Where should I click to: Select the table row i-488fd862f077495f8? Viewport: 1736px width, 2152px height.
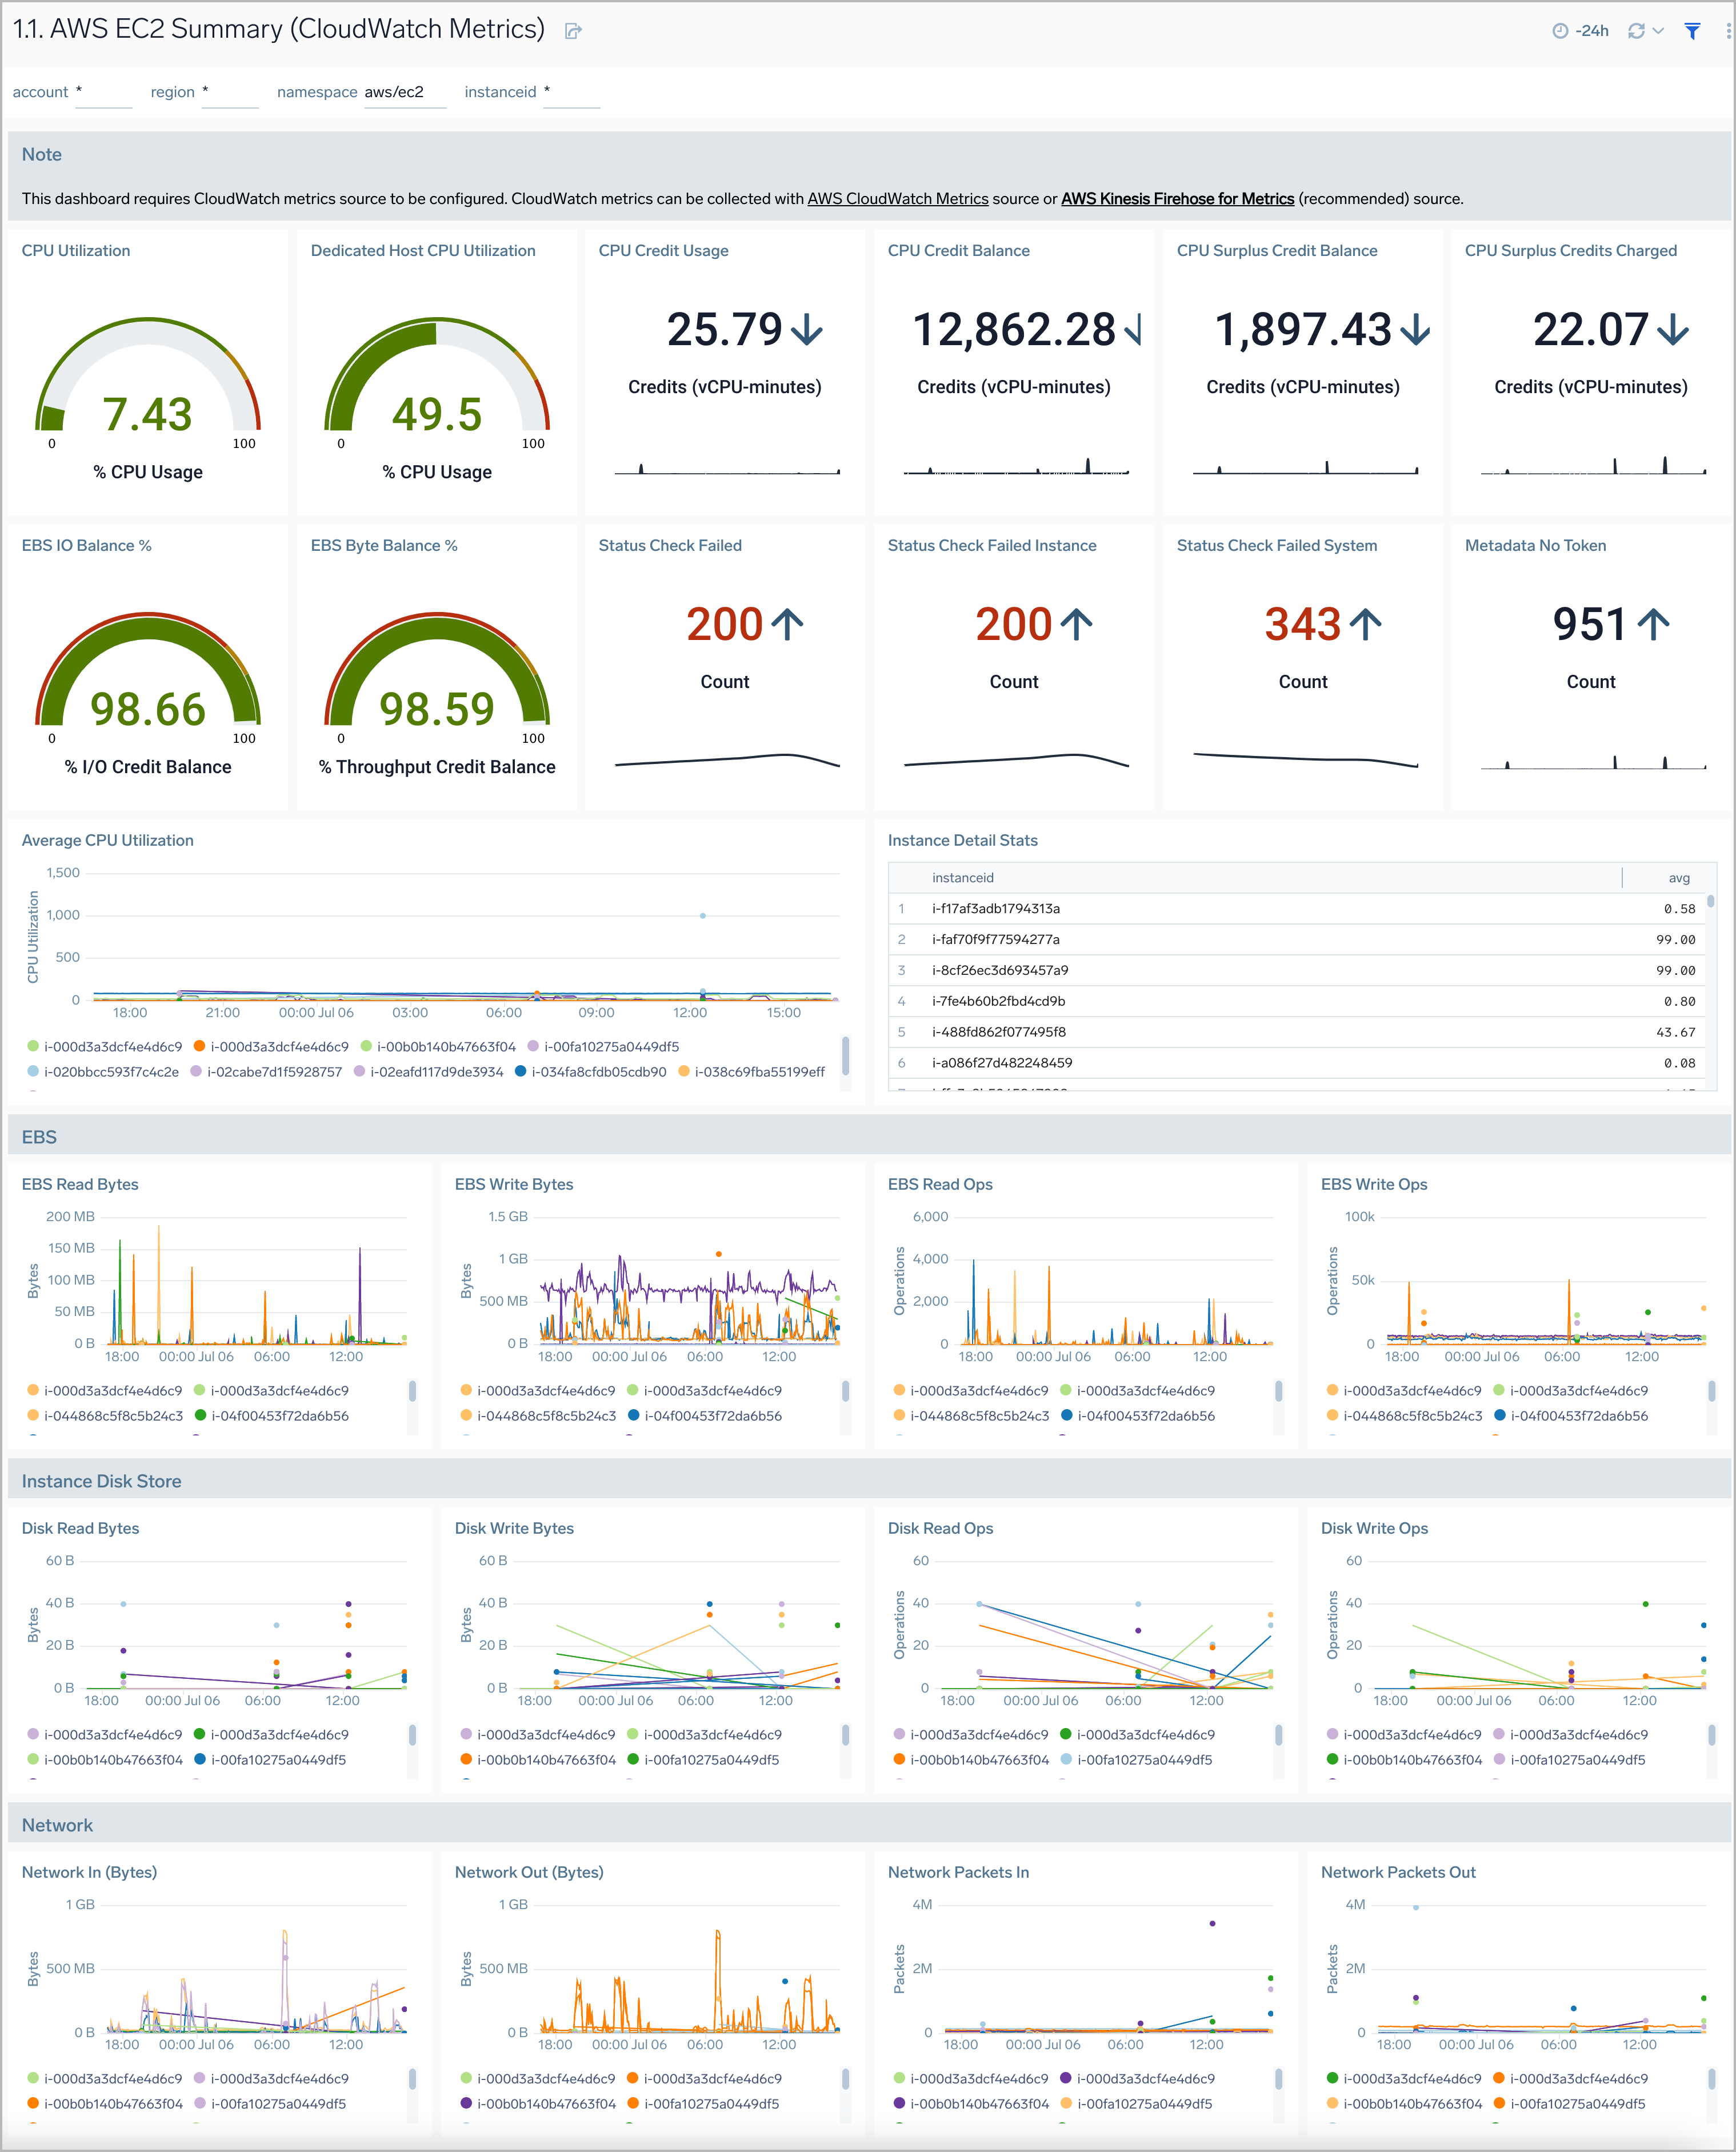pyautogui.click(x=1296, y=1032)
